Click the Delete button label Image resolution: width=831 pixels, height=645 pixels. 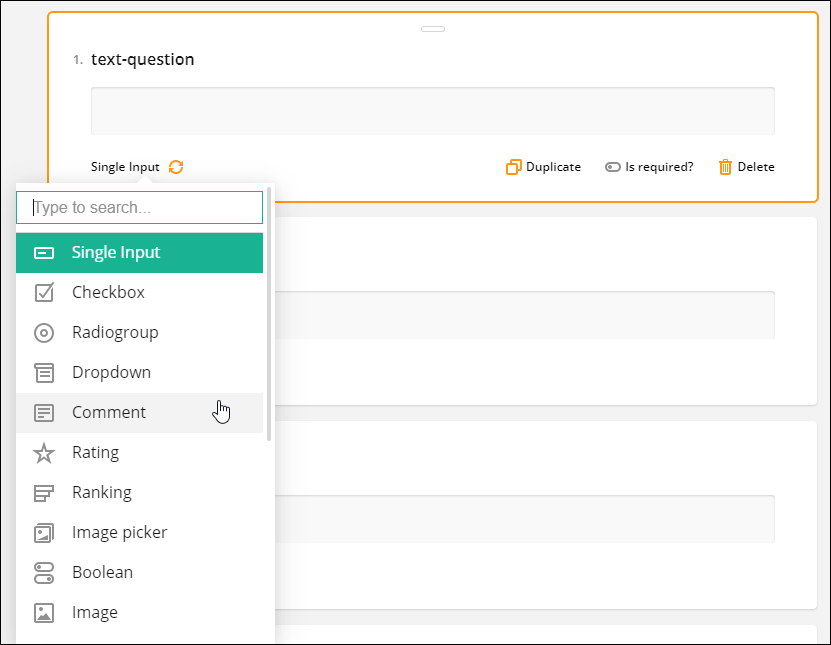pos(756,167)
